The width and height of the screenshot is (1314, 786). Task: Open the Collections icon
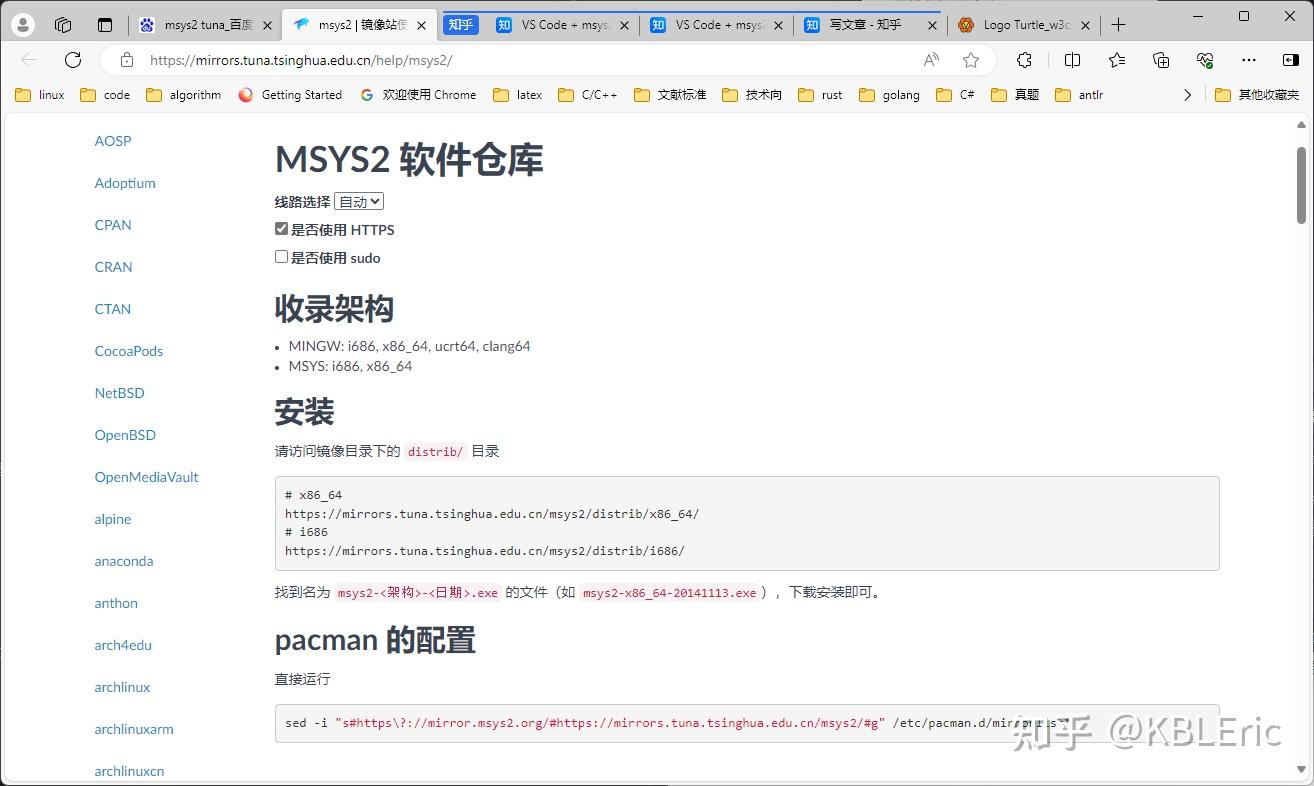click(x=1161, y=60)
